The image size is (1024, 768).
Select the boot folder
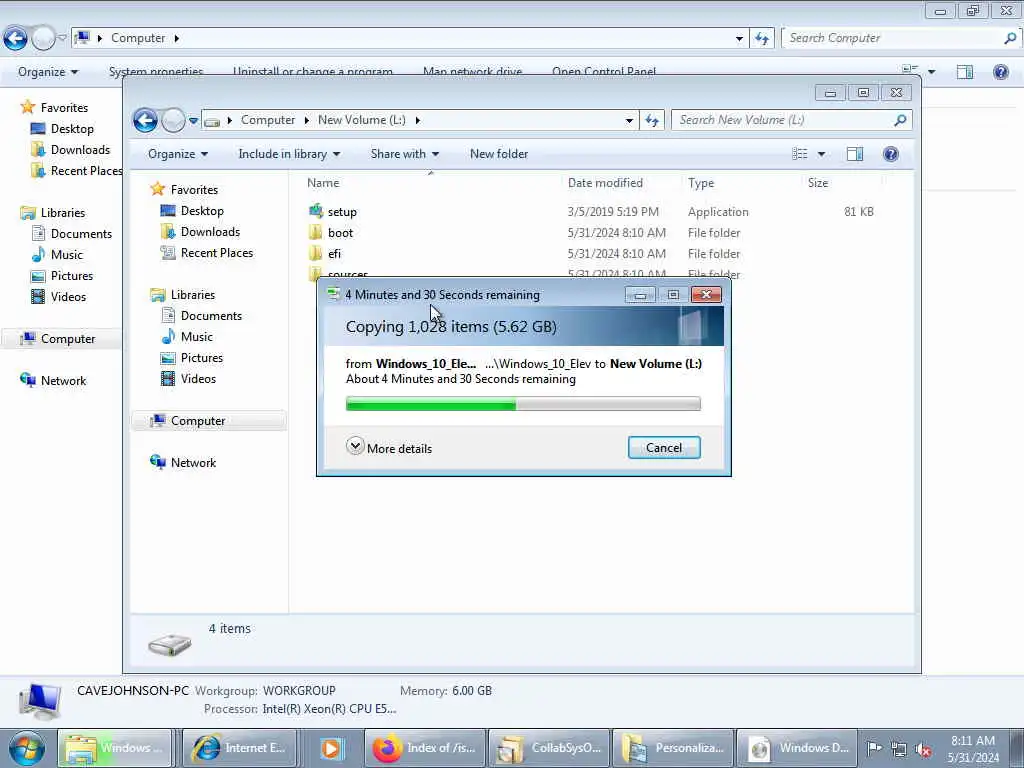pos(340,232)
